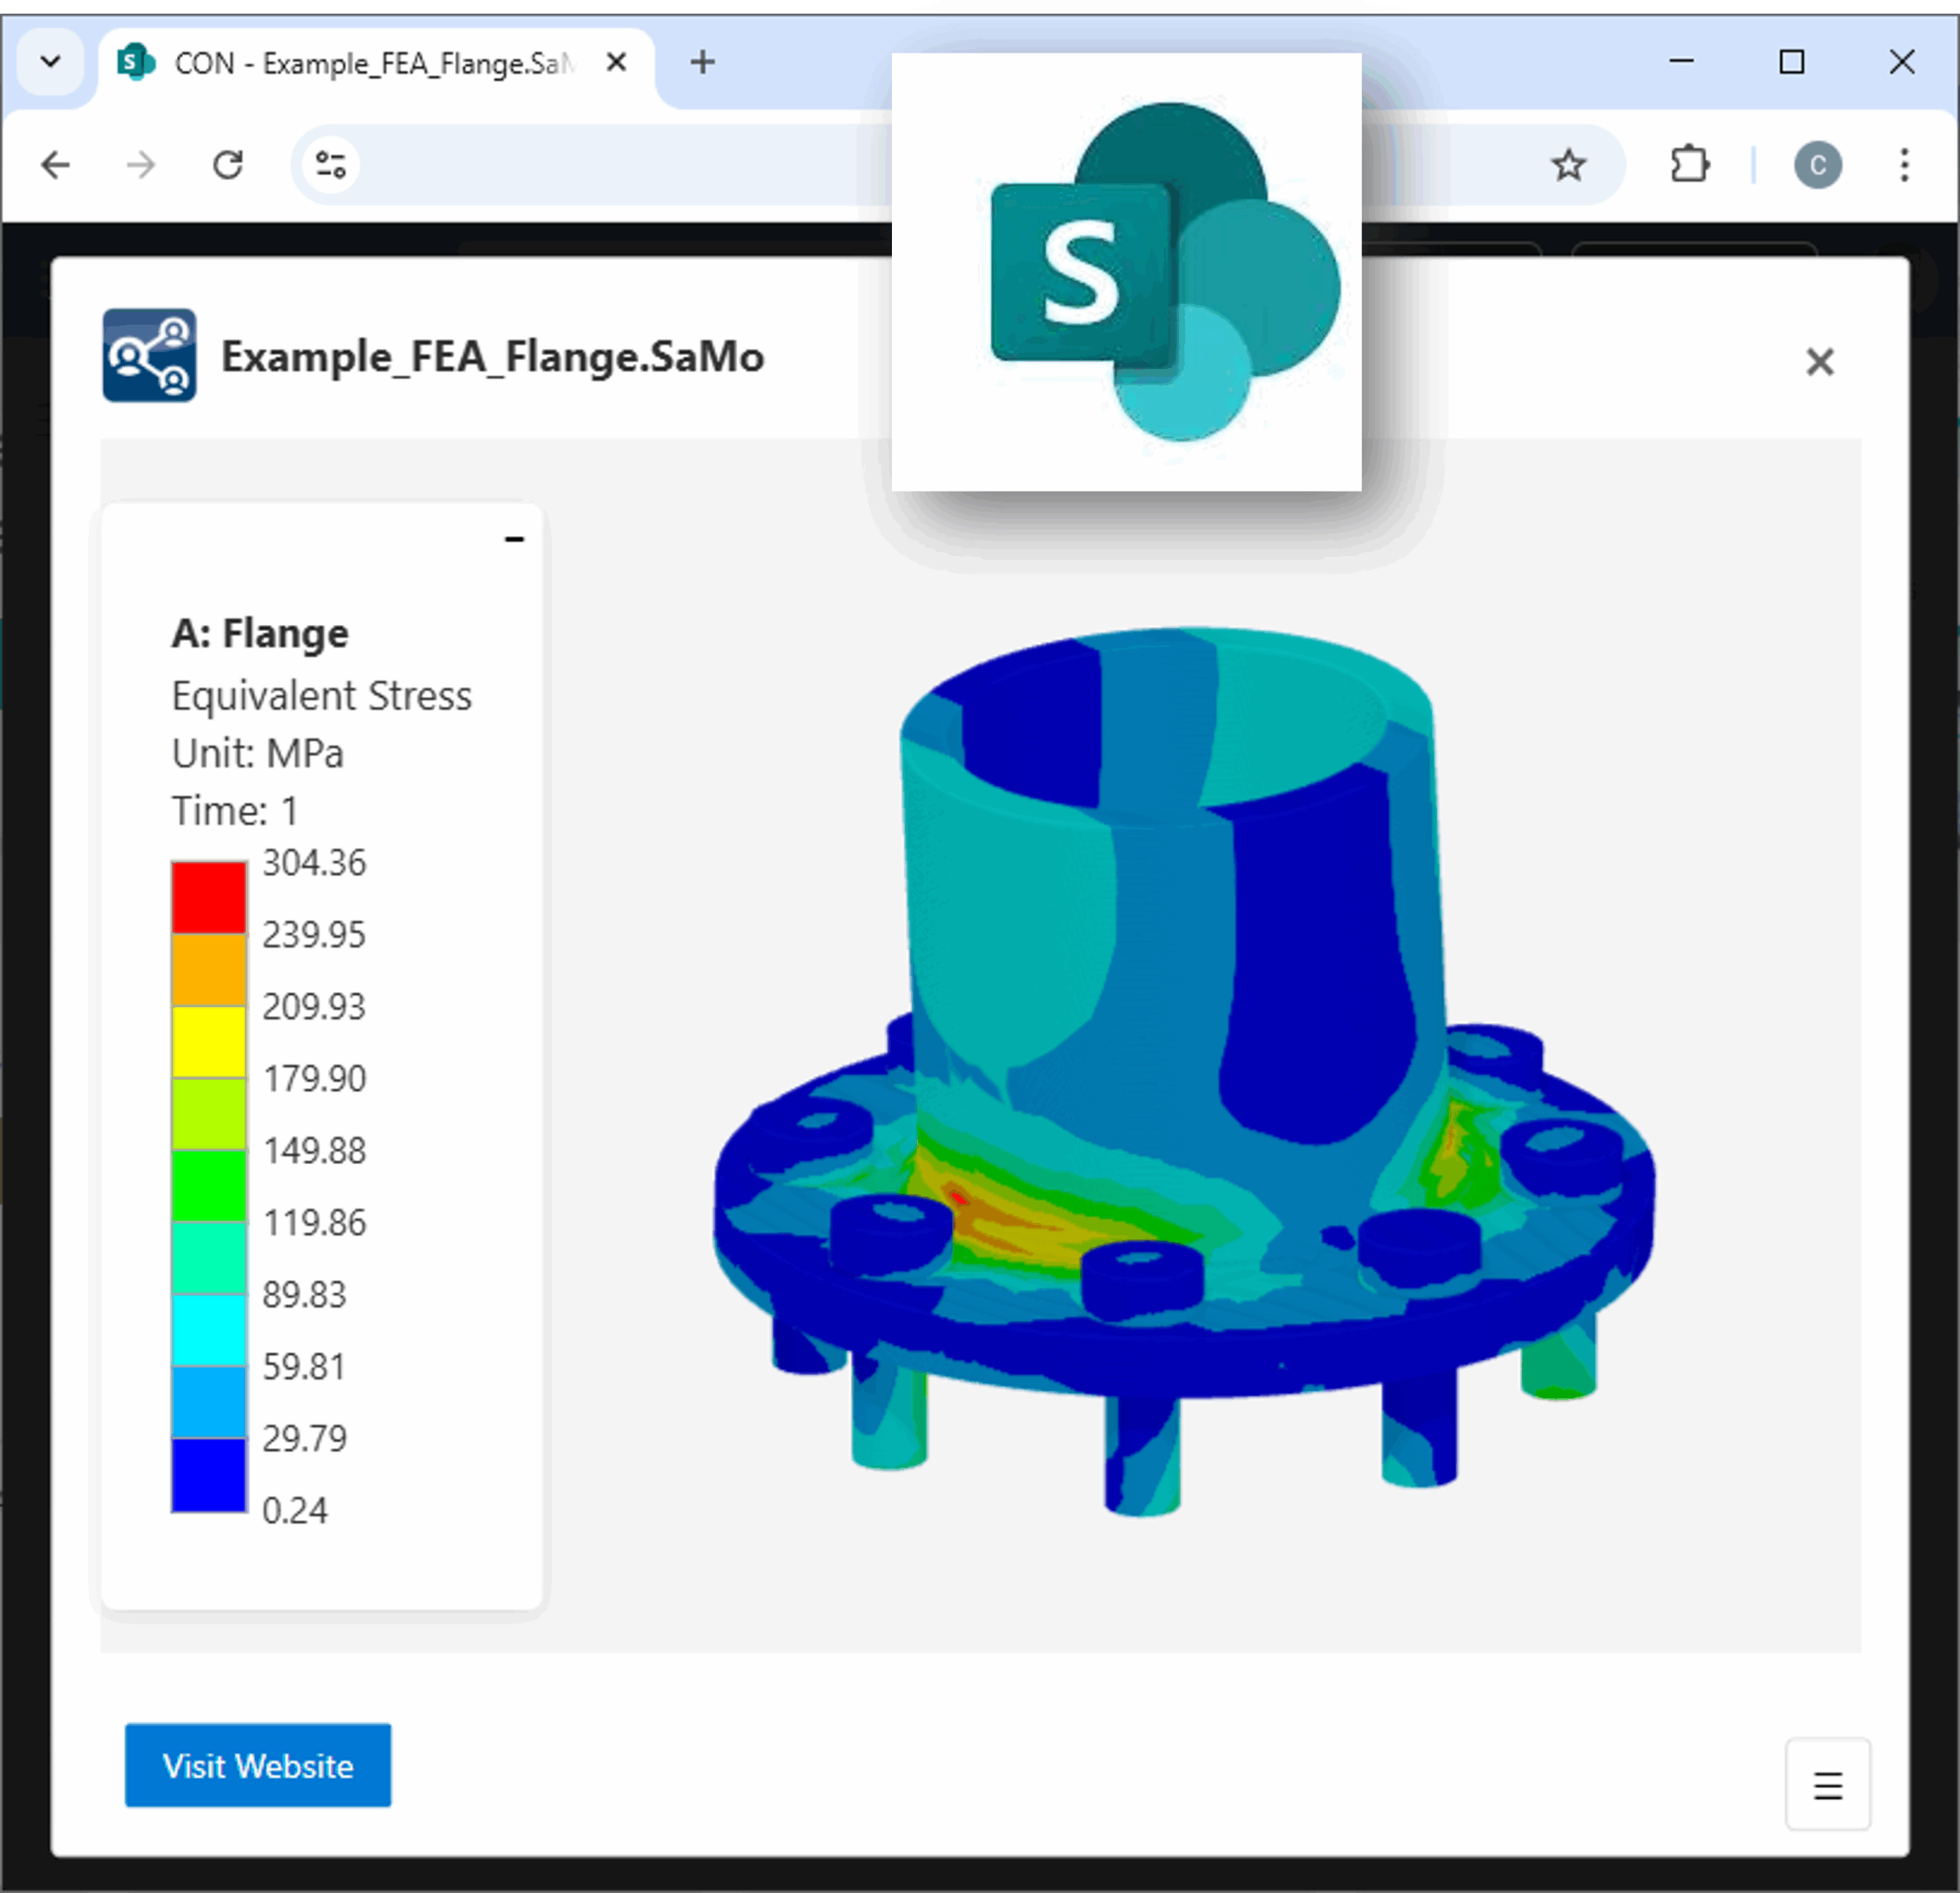Minimize the browser window
Screen dimensions: 1960x1893
(1682, 62)
